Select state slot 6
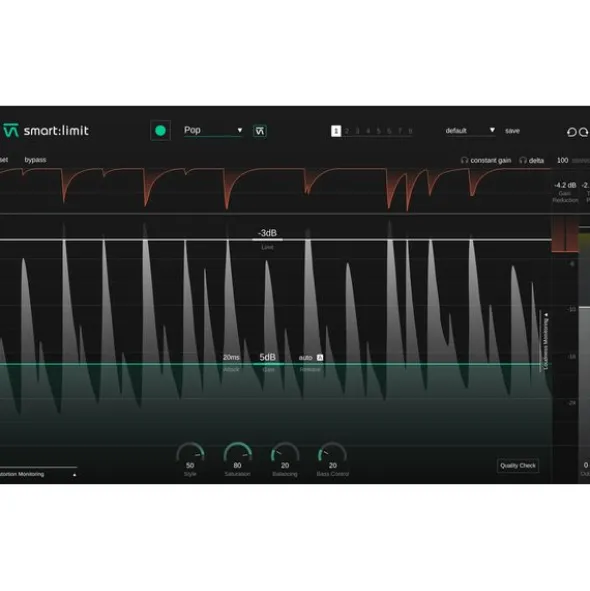Viewport: 590px width, 591px height. point(389,131)
